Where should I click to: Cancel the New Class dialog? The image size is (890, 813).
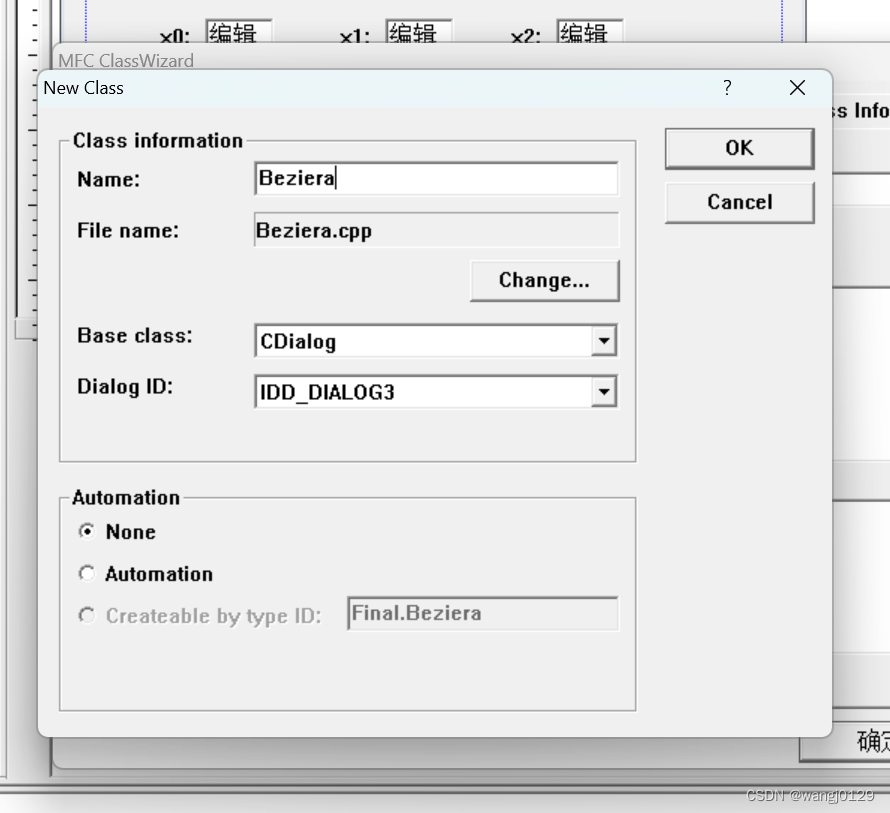coord(739,202)
